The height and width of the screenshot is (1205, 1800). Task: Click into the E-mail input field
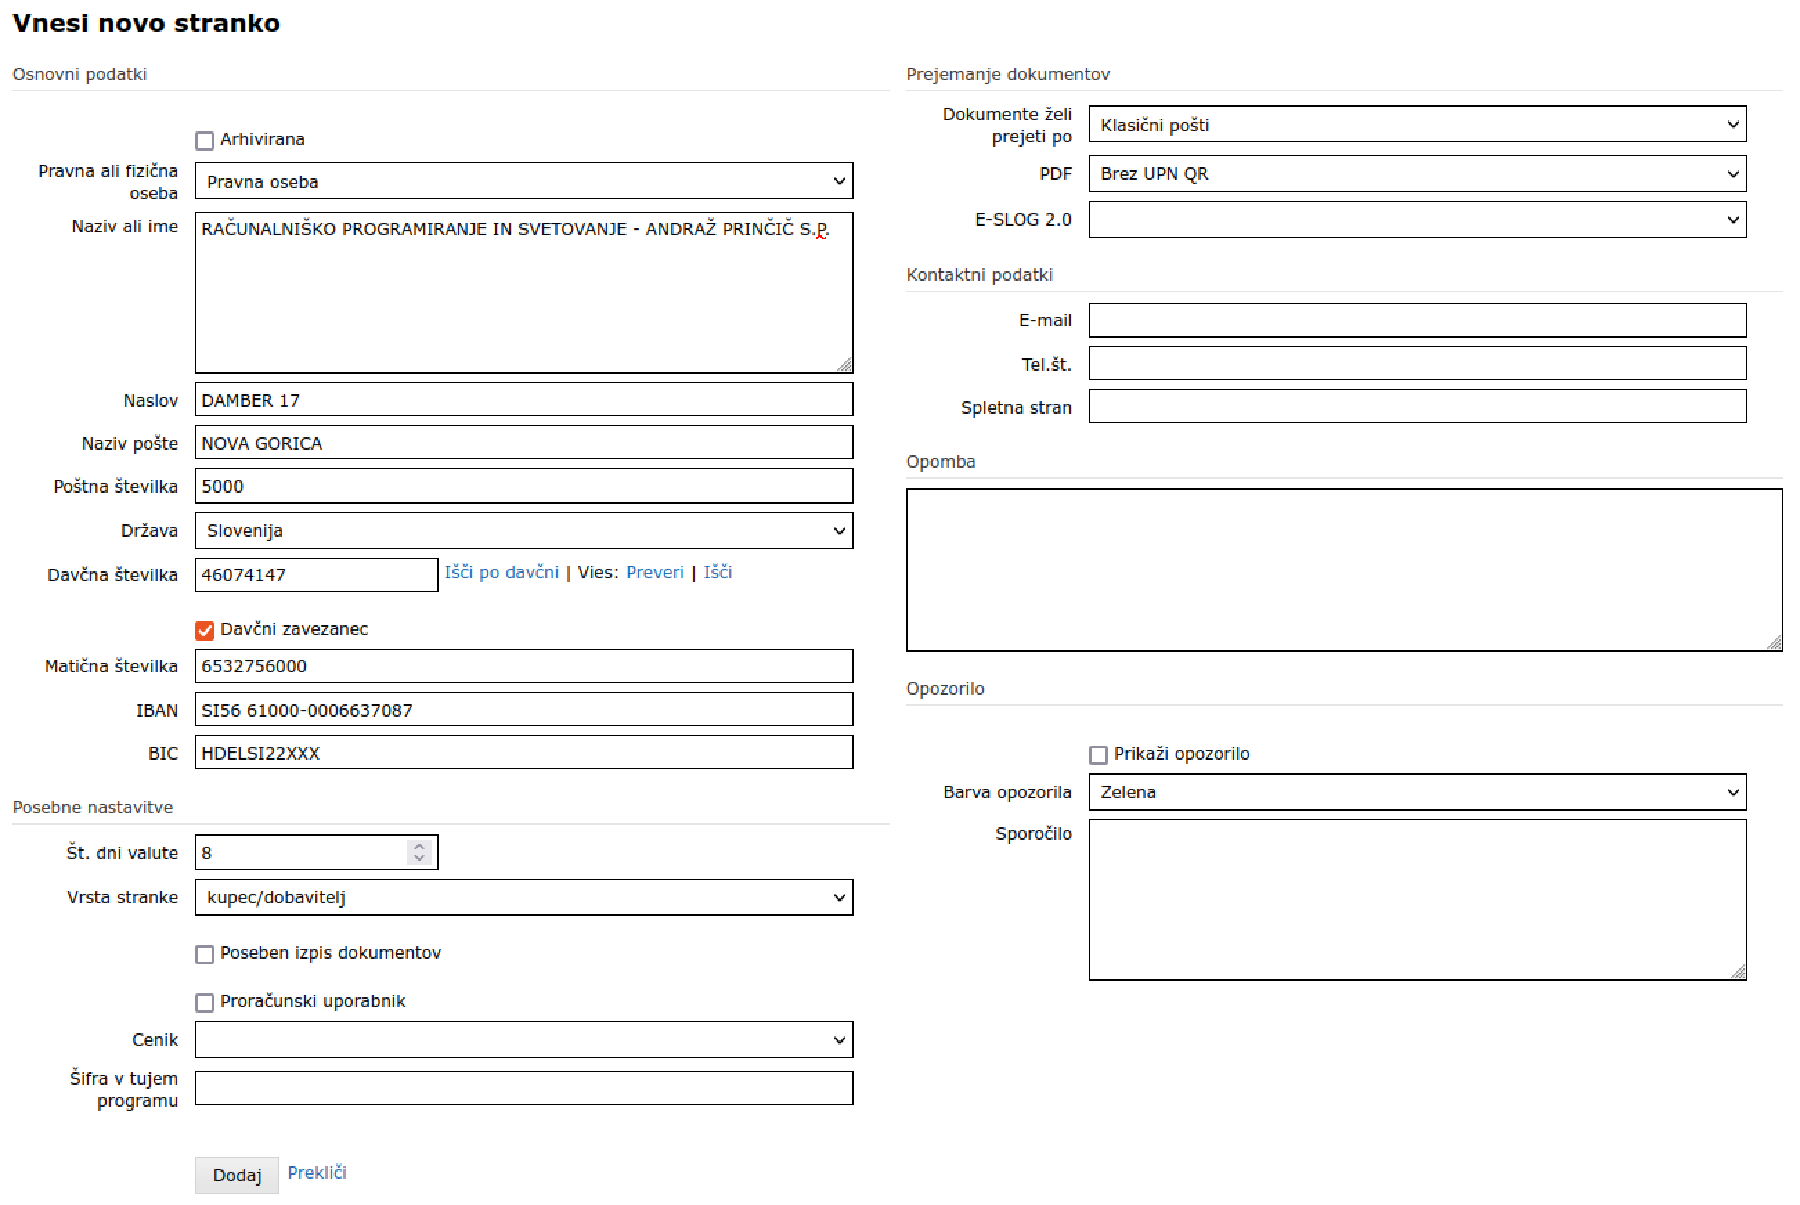click(1416, 321)
